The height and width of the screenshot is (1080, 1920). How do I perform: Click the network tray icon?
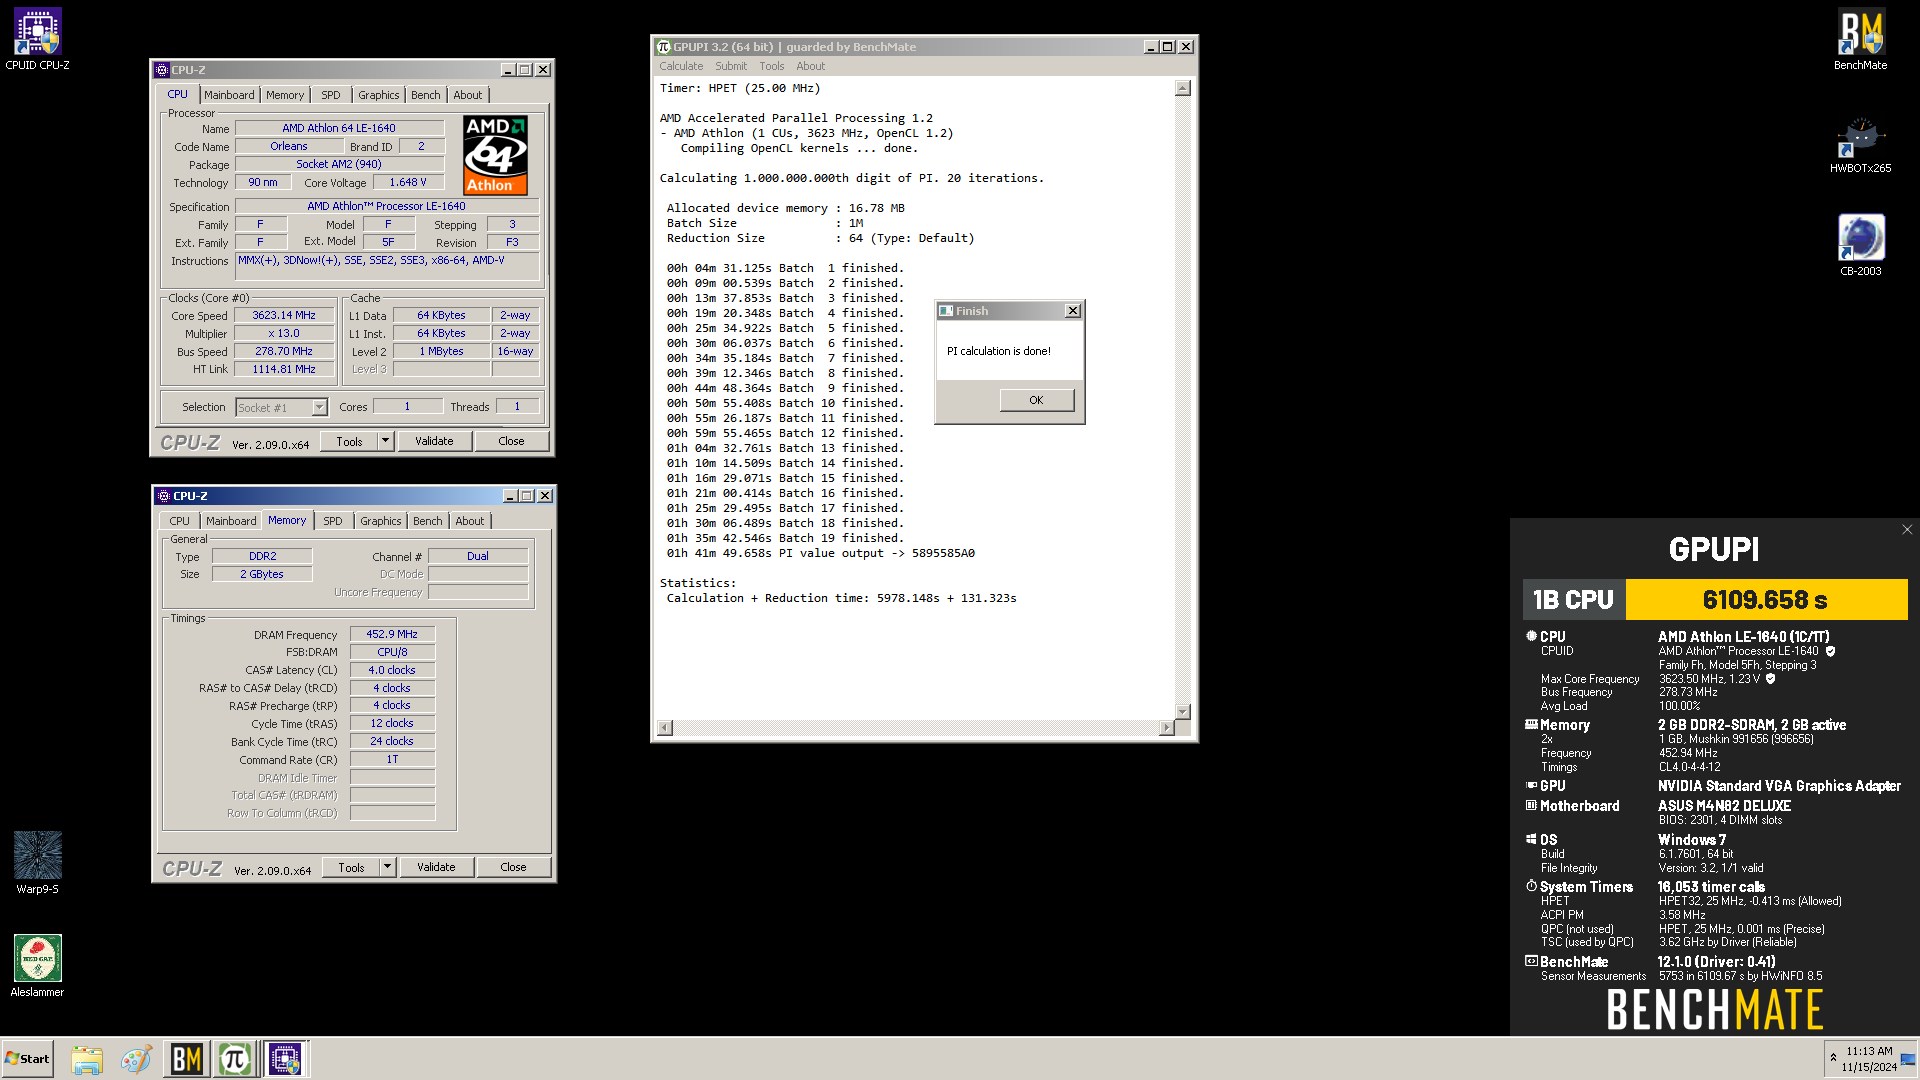(x=1908, y=1060)
